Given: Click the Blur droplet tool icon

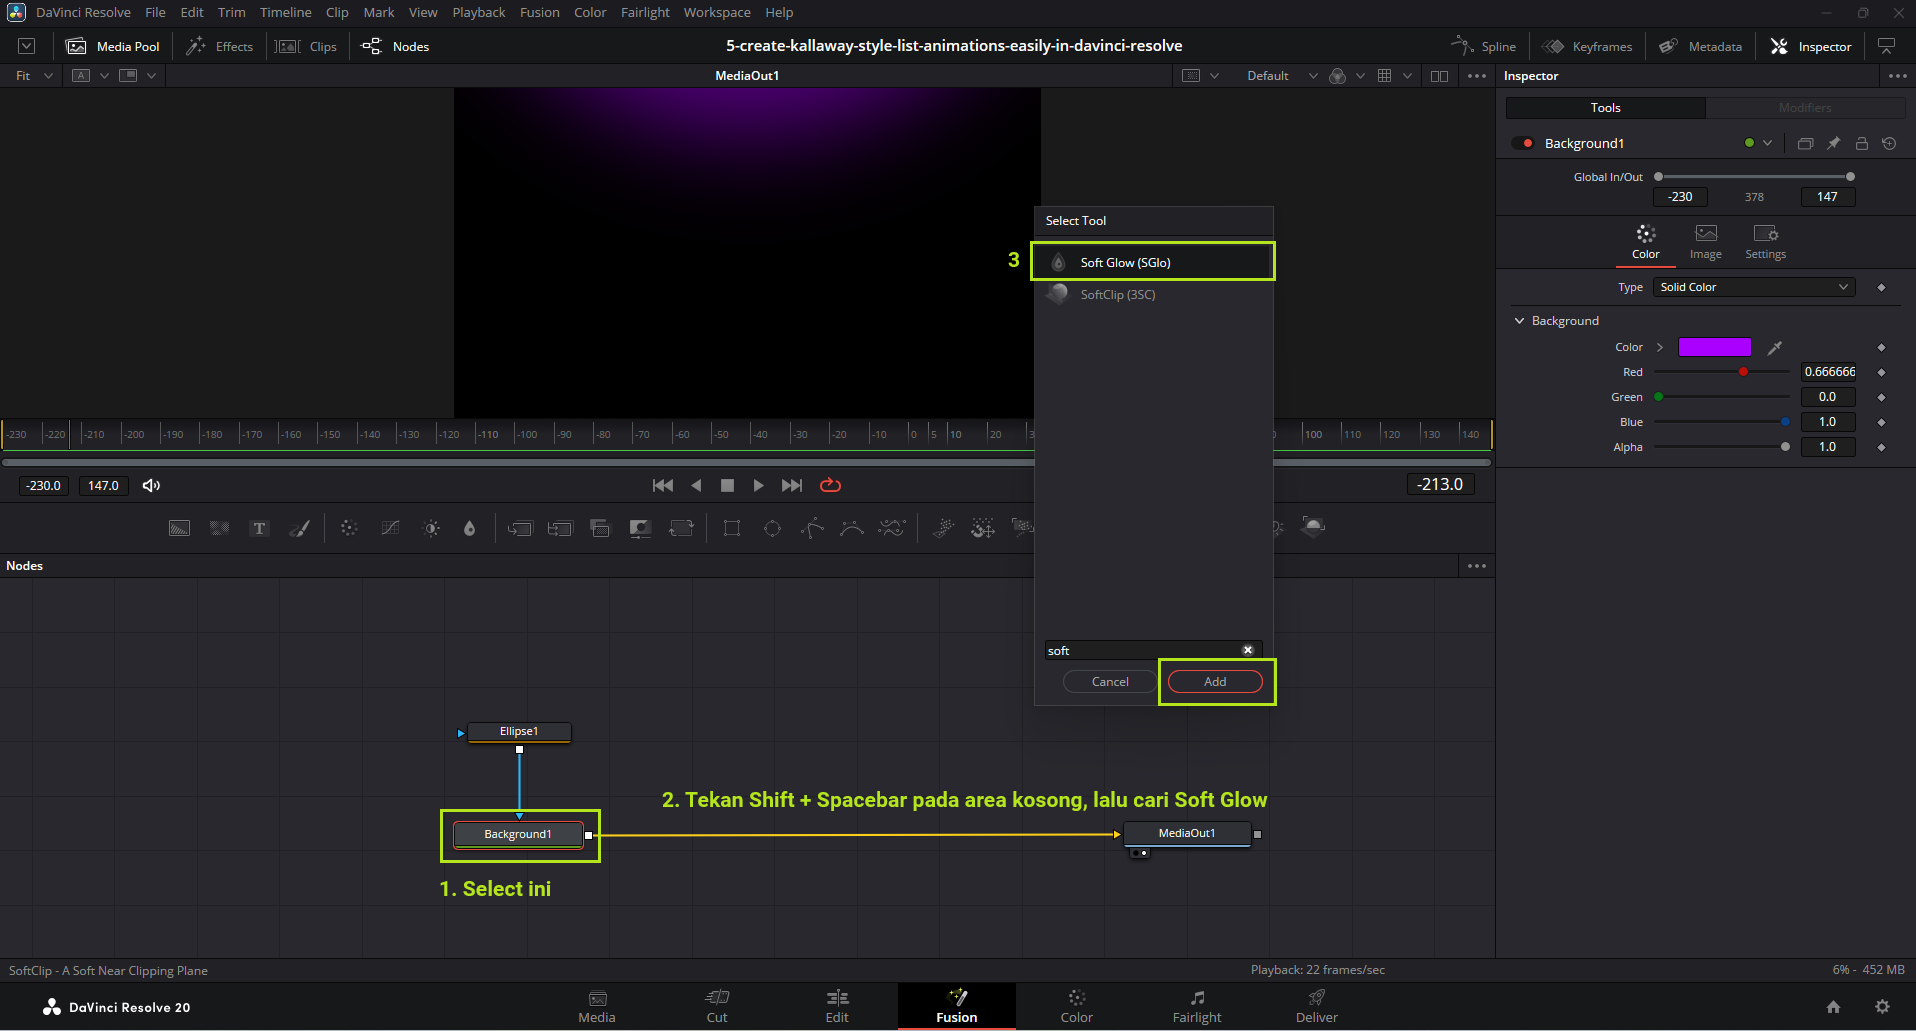Looking at the screenshot, I should [470, 528].
